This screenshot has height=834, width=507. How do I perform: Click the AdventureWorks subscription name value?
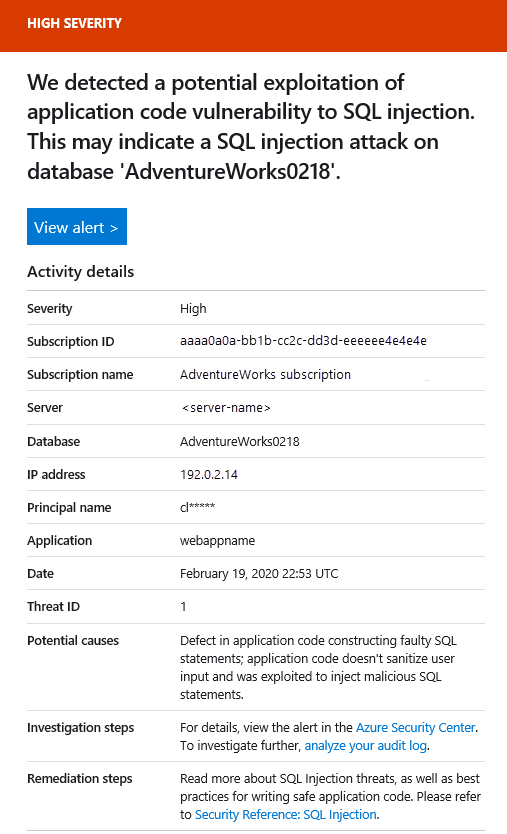pyautogui.click(x=265, y=374)
